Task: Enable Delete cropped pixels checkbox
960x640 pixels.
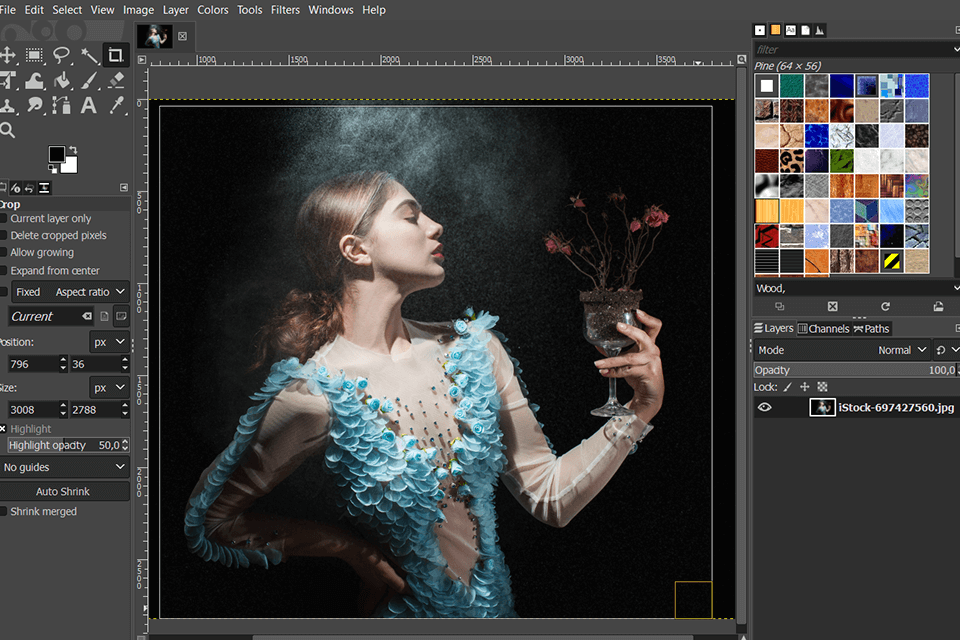Action: point(3,235)
